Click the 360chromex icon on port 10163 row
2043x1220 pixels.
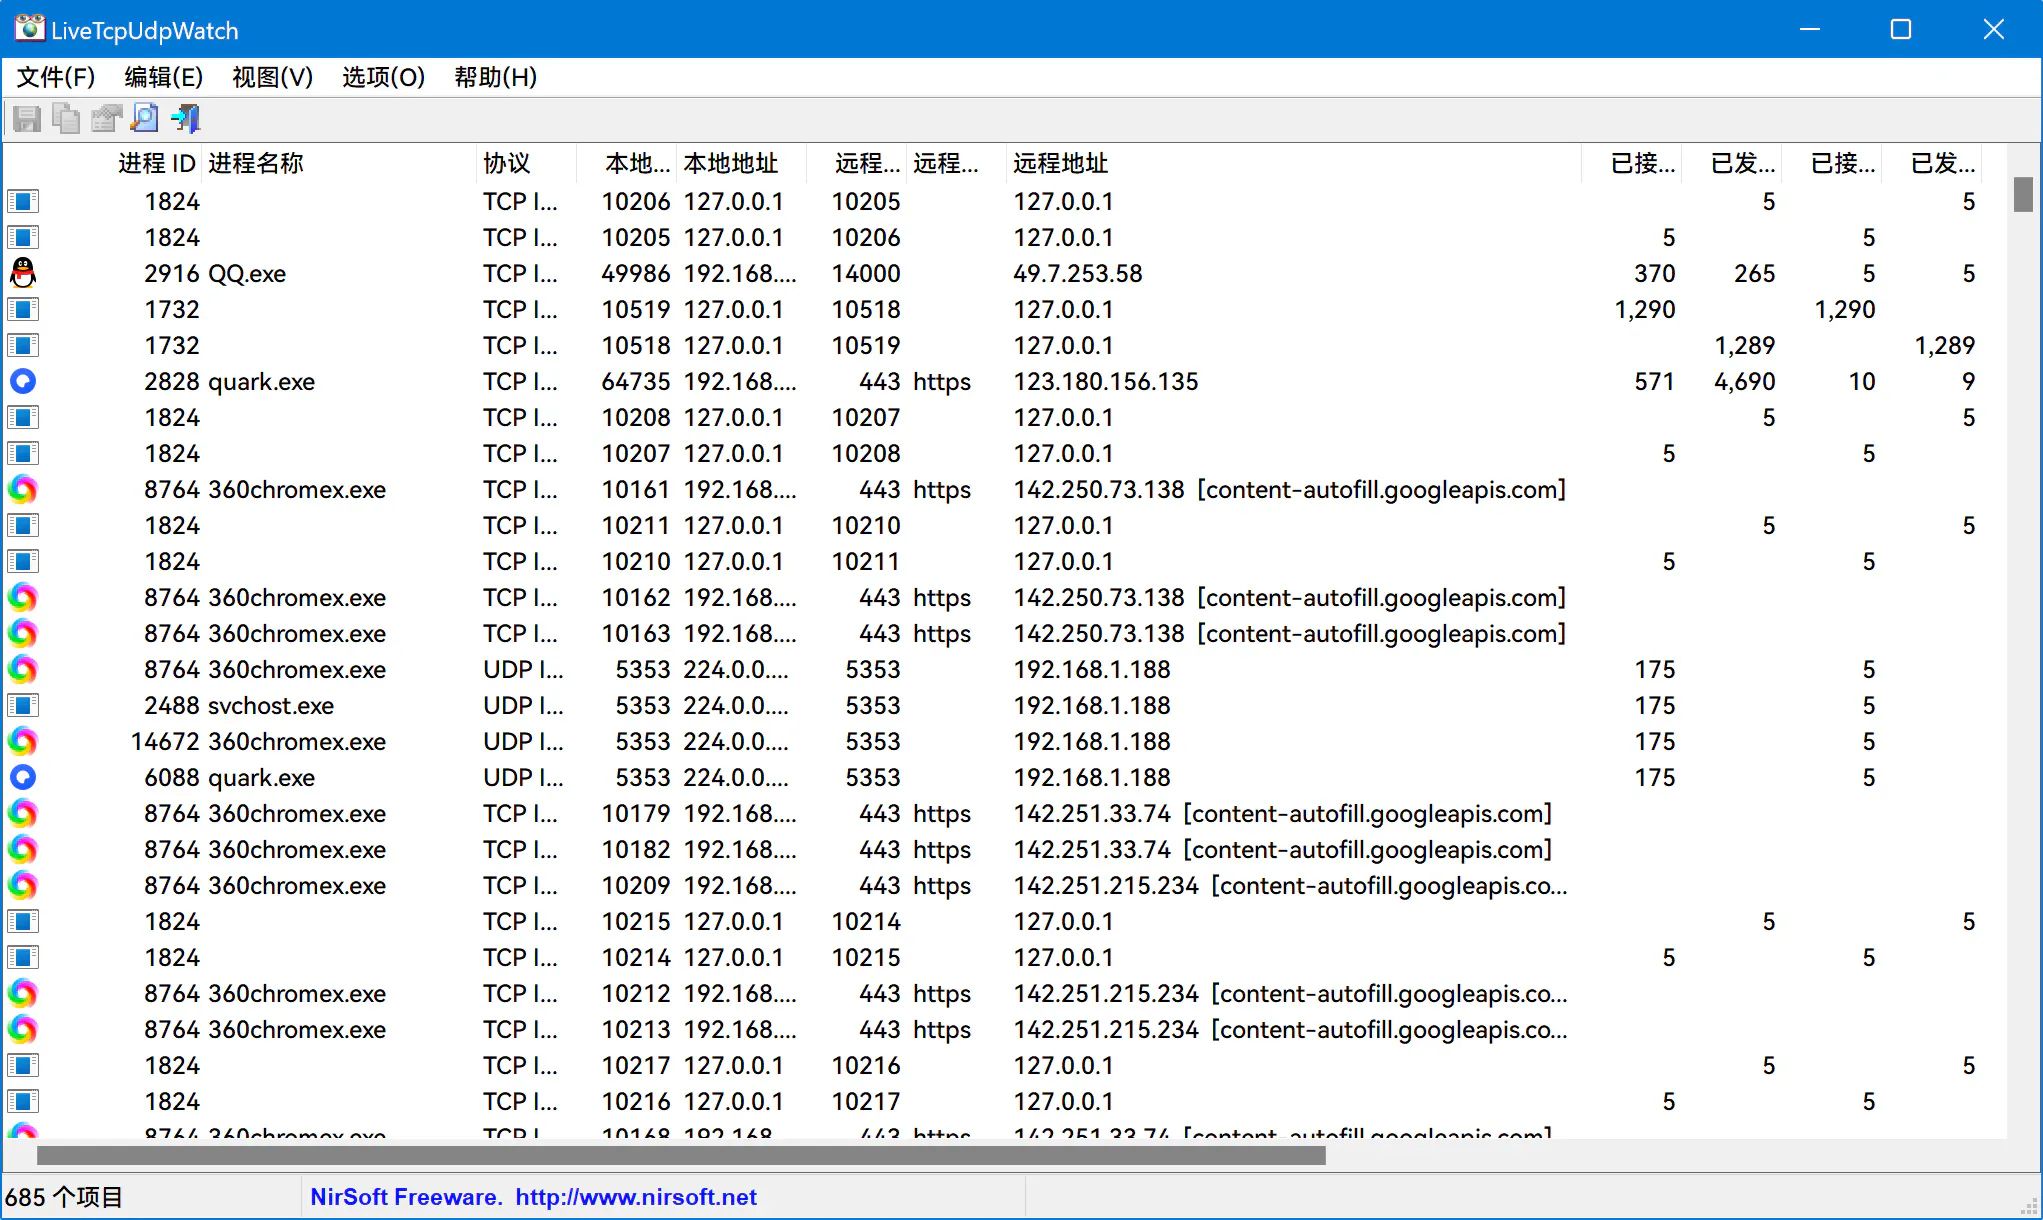(x=23, y=633)
